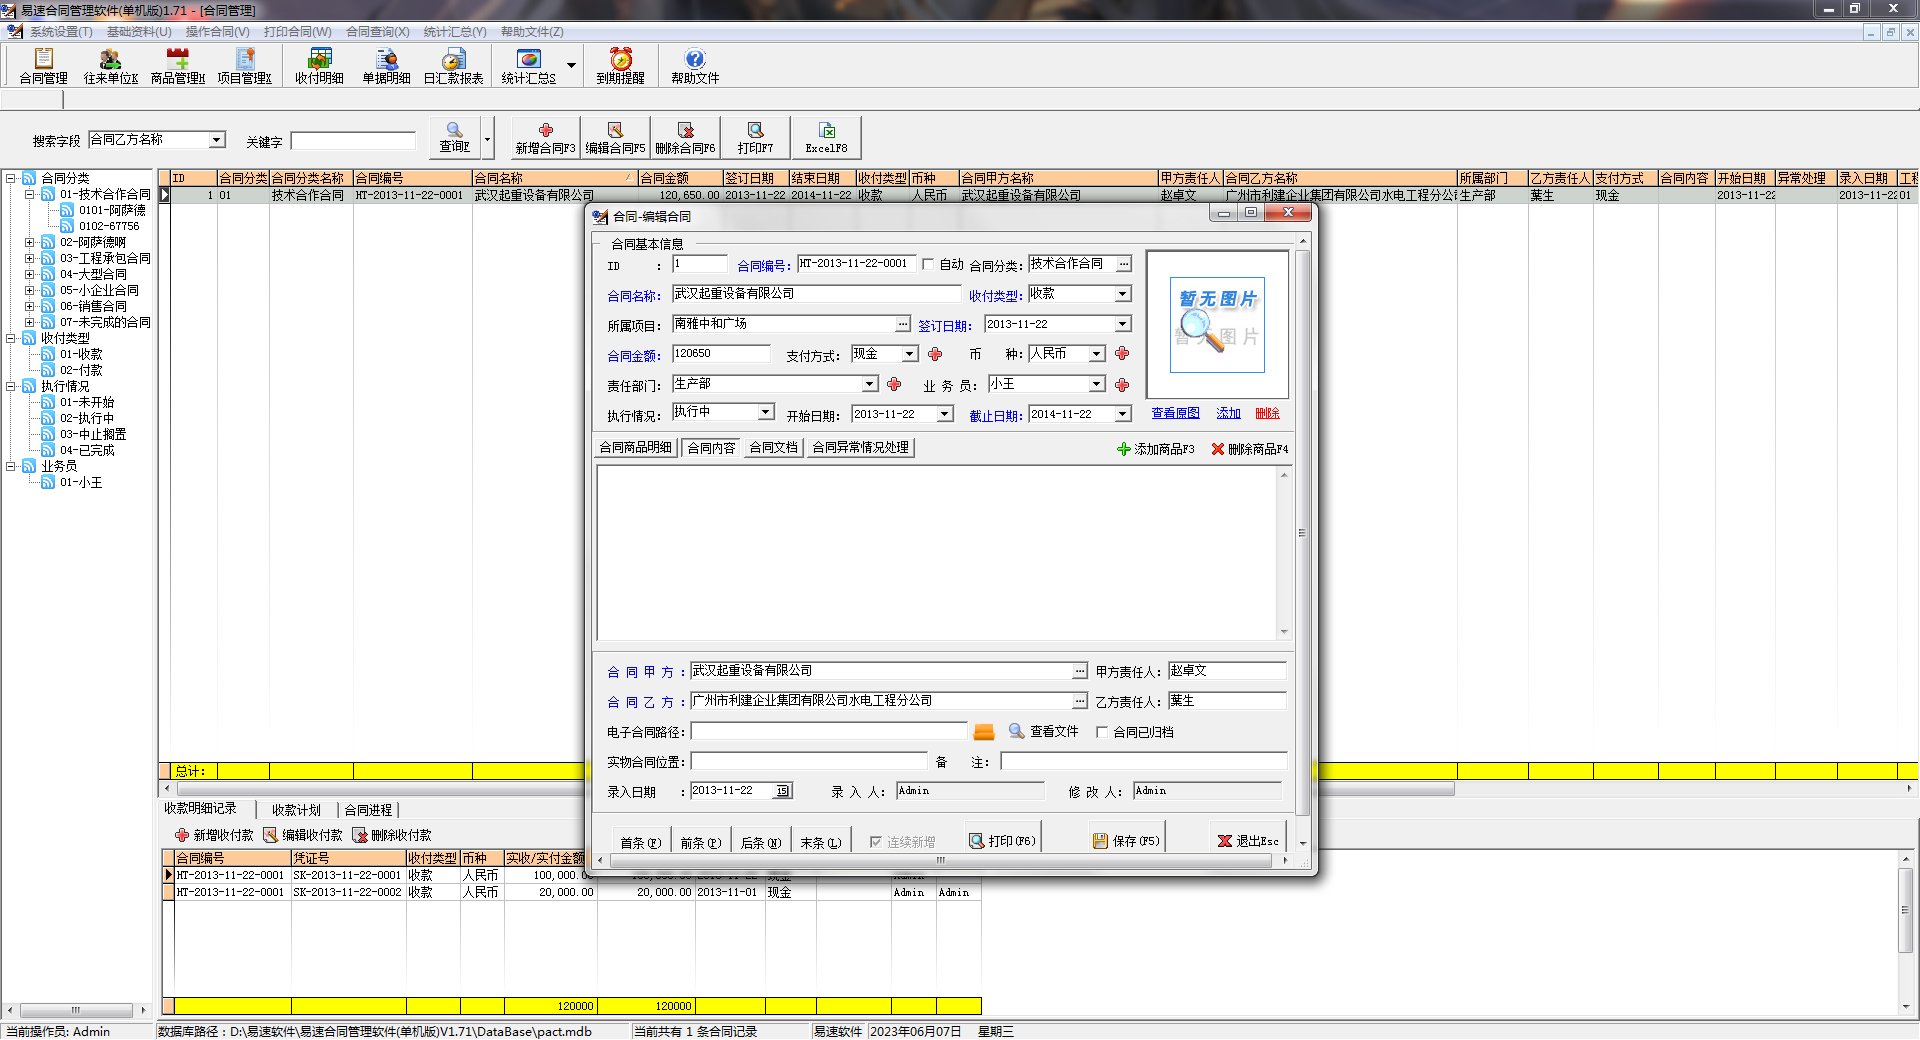Open the 收付类型 dropdown in the dialog
This screenshot has height=1040, width=1920.
point(1123,294)
